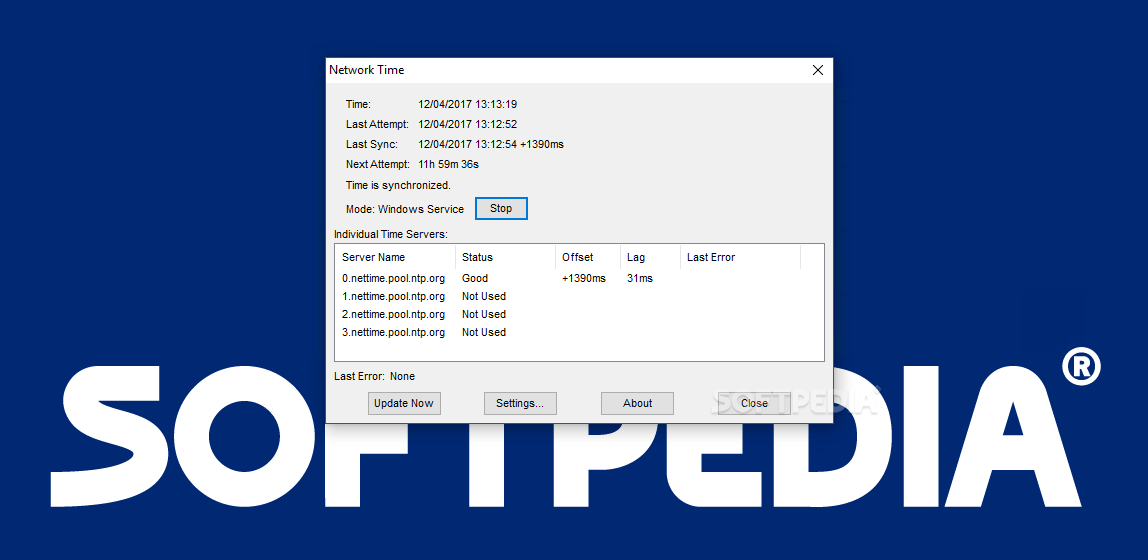Click the Not Used status for 2.nettime.pool.ntp.org
The width and height of the screenshot is (1148, 560).
484,314
